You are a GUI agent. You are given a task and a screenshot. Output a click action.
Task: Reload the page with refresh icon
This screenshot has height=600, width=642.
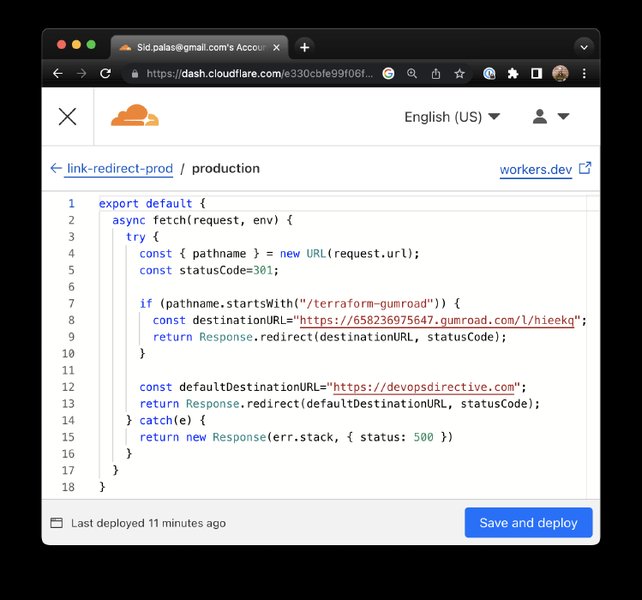(x=106, y=74)
